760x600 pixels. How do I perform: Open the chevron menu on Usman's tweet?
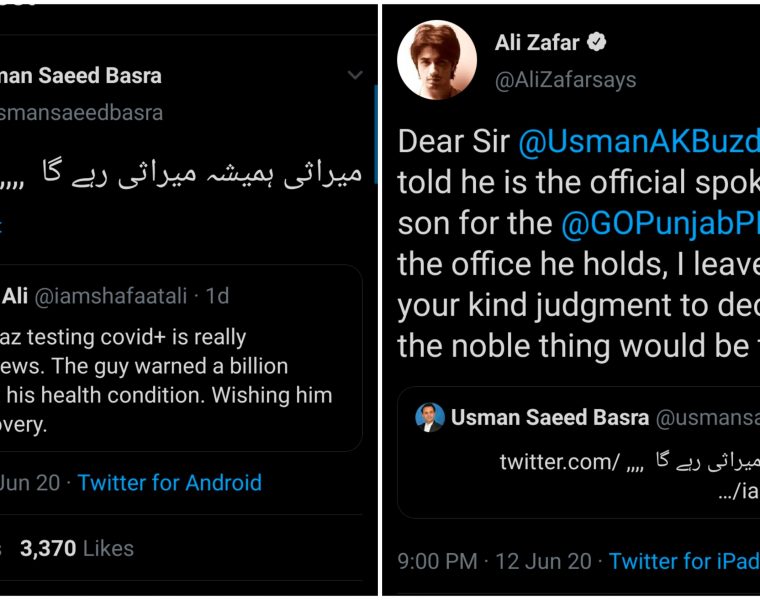[x=355, y=75]
